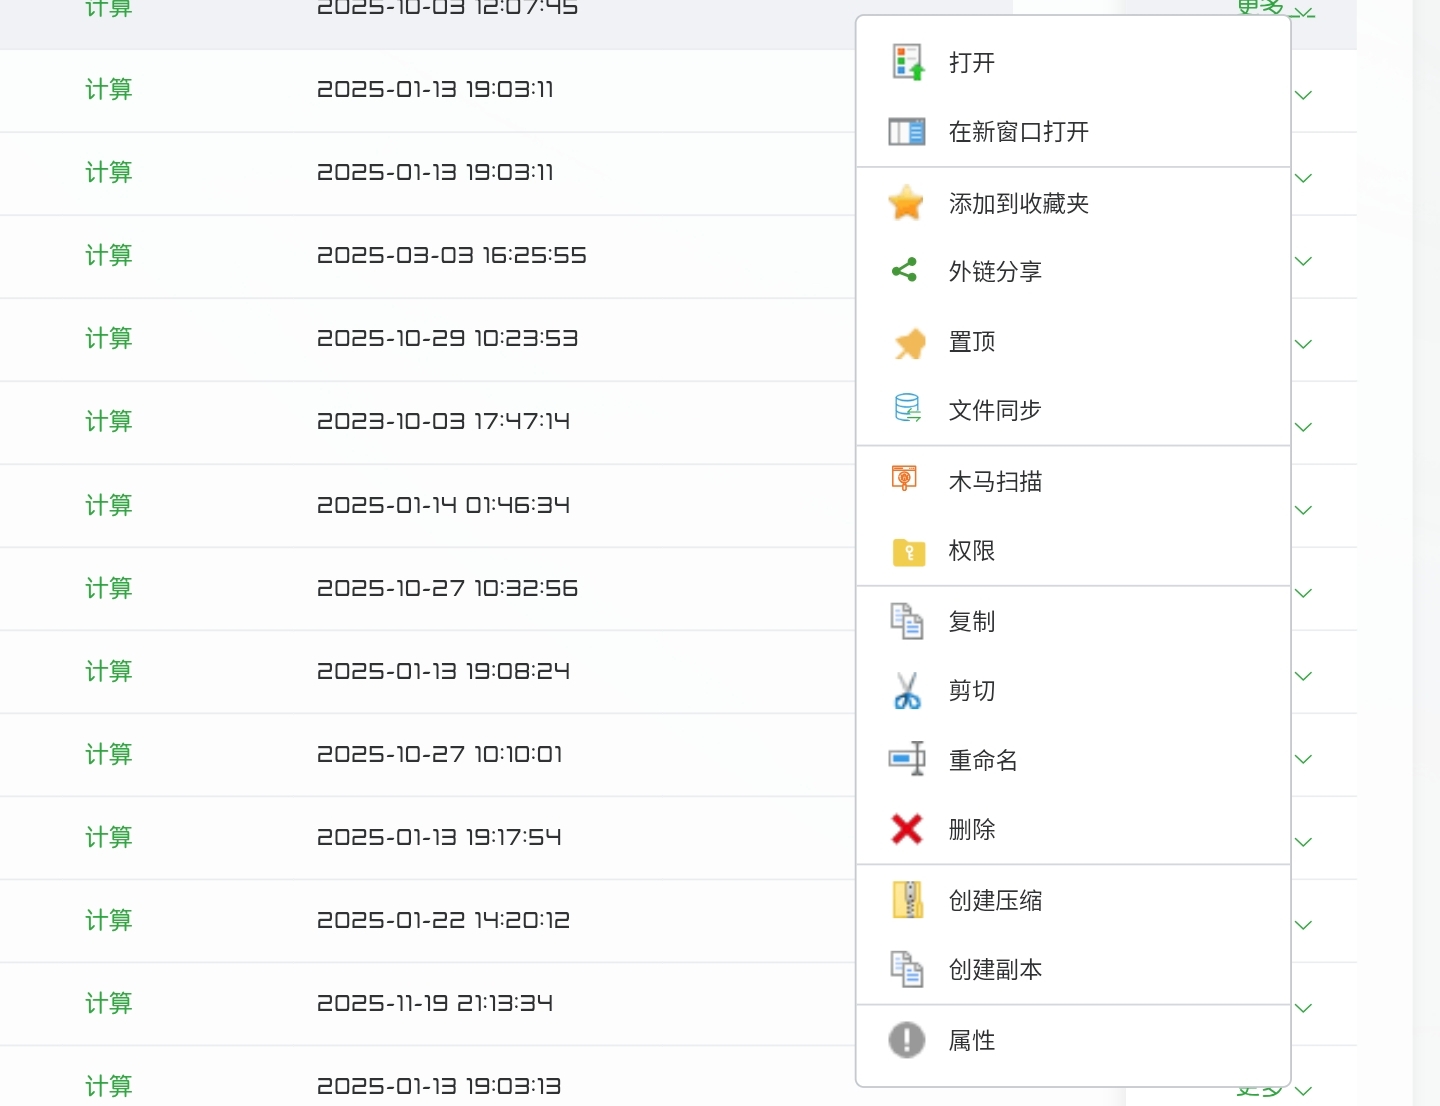1440x1106 pixels.
Task: Click the pin icon for 置顶
Action: [906, 341]
